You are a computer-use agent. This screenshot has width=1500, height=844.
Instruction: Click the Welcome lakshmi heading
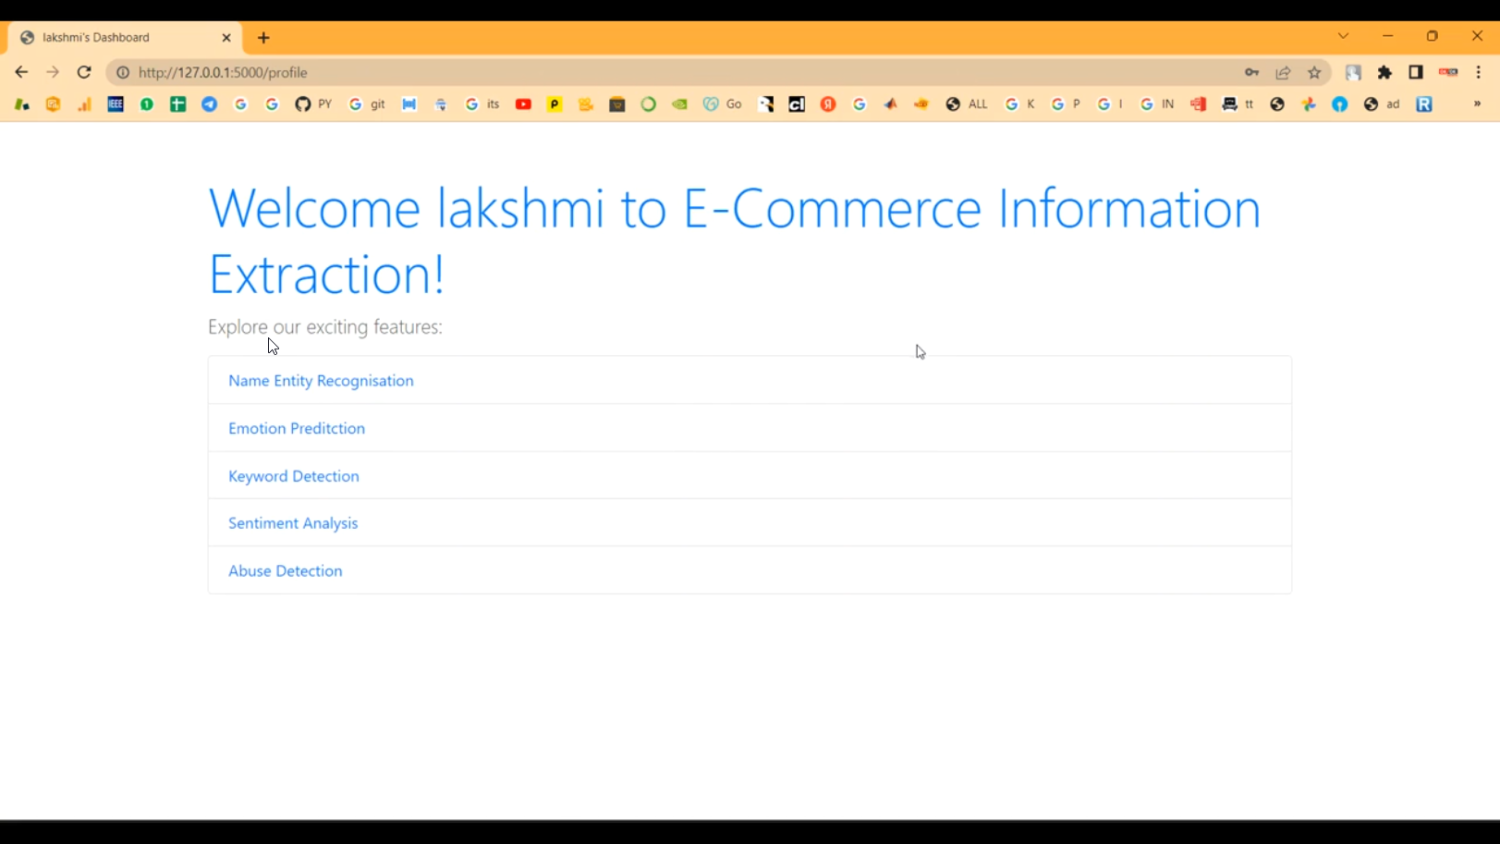735,241
